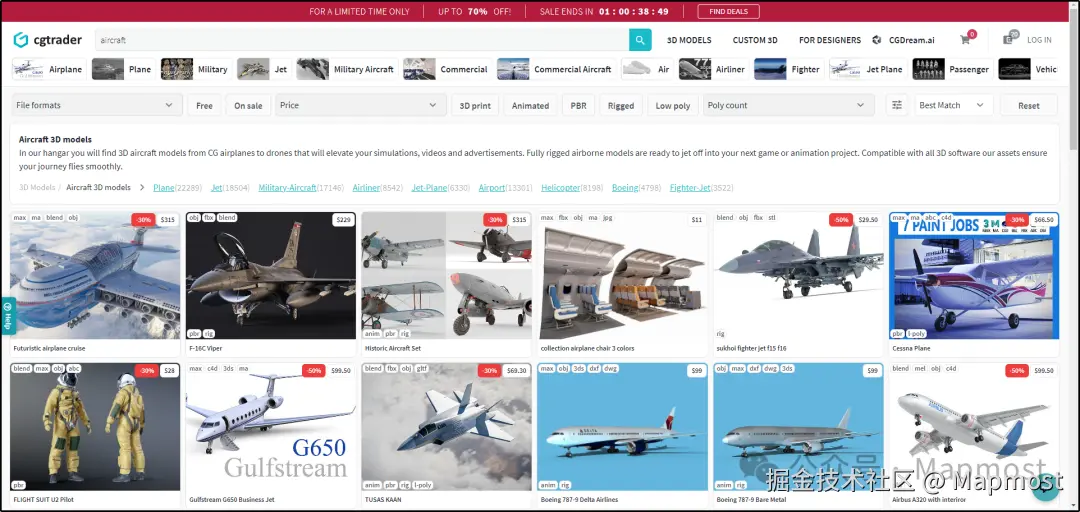This screenshot has height=512, width=1080.
Task: Open the advanced filters sliders icon
Action: click(x=897, y=105)
